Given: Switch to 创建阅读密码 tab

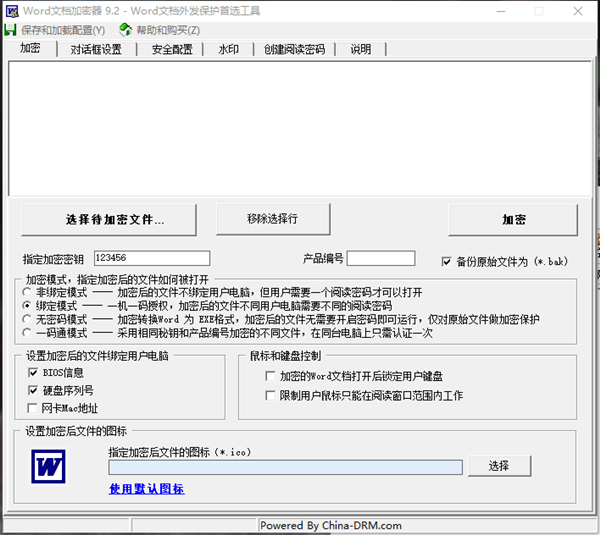Looking at the screenshot, I should [294, 49].
